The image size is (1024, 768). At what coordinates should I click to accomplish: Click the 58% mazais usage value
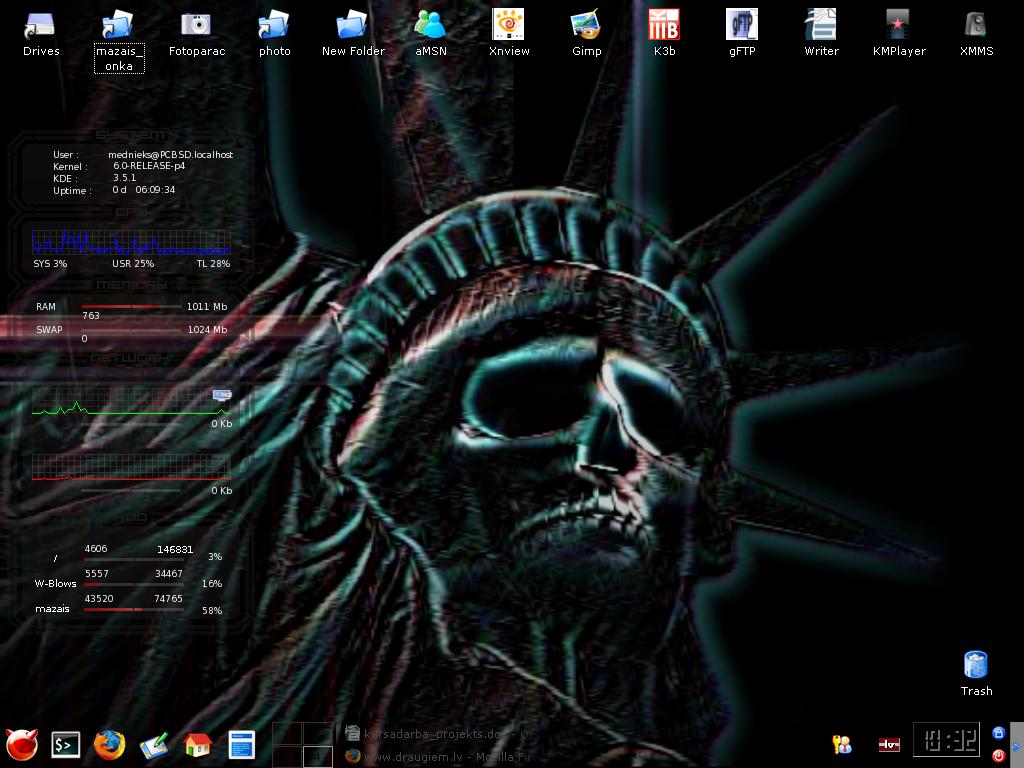[212, 611]
